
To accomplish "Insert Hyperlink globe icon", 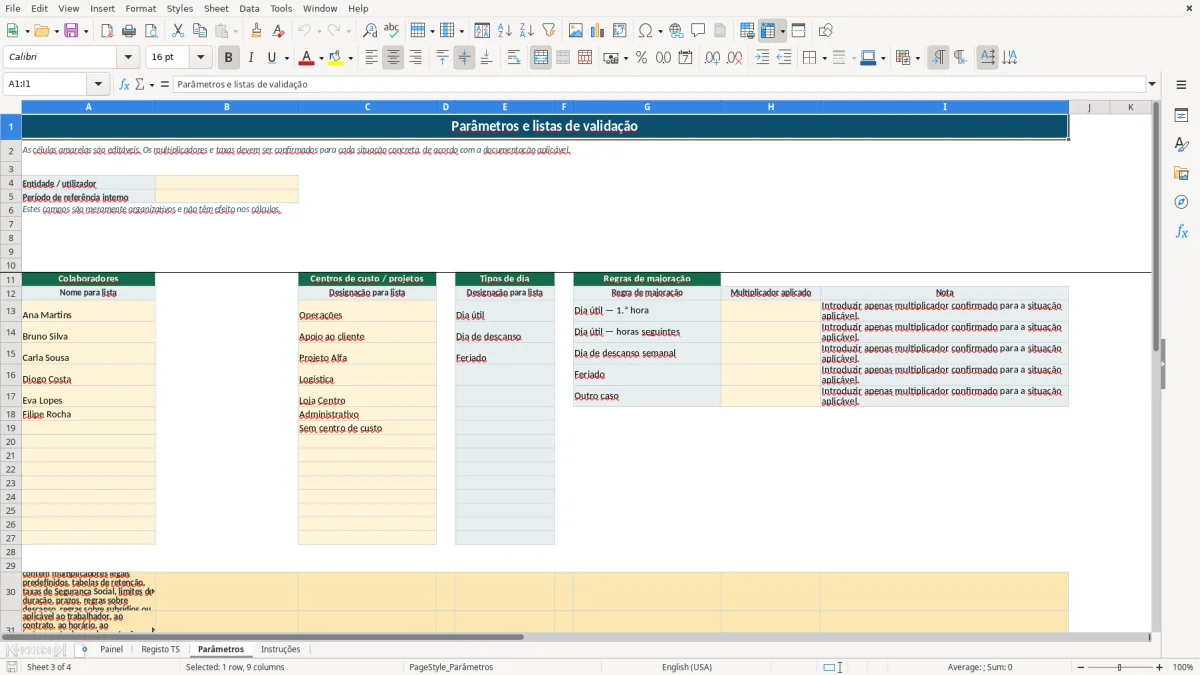I will [x=676, y=31].
